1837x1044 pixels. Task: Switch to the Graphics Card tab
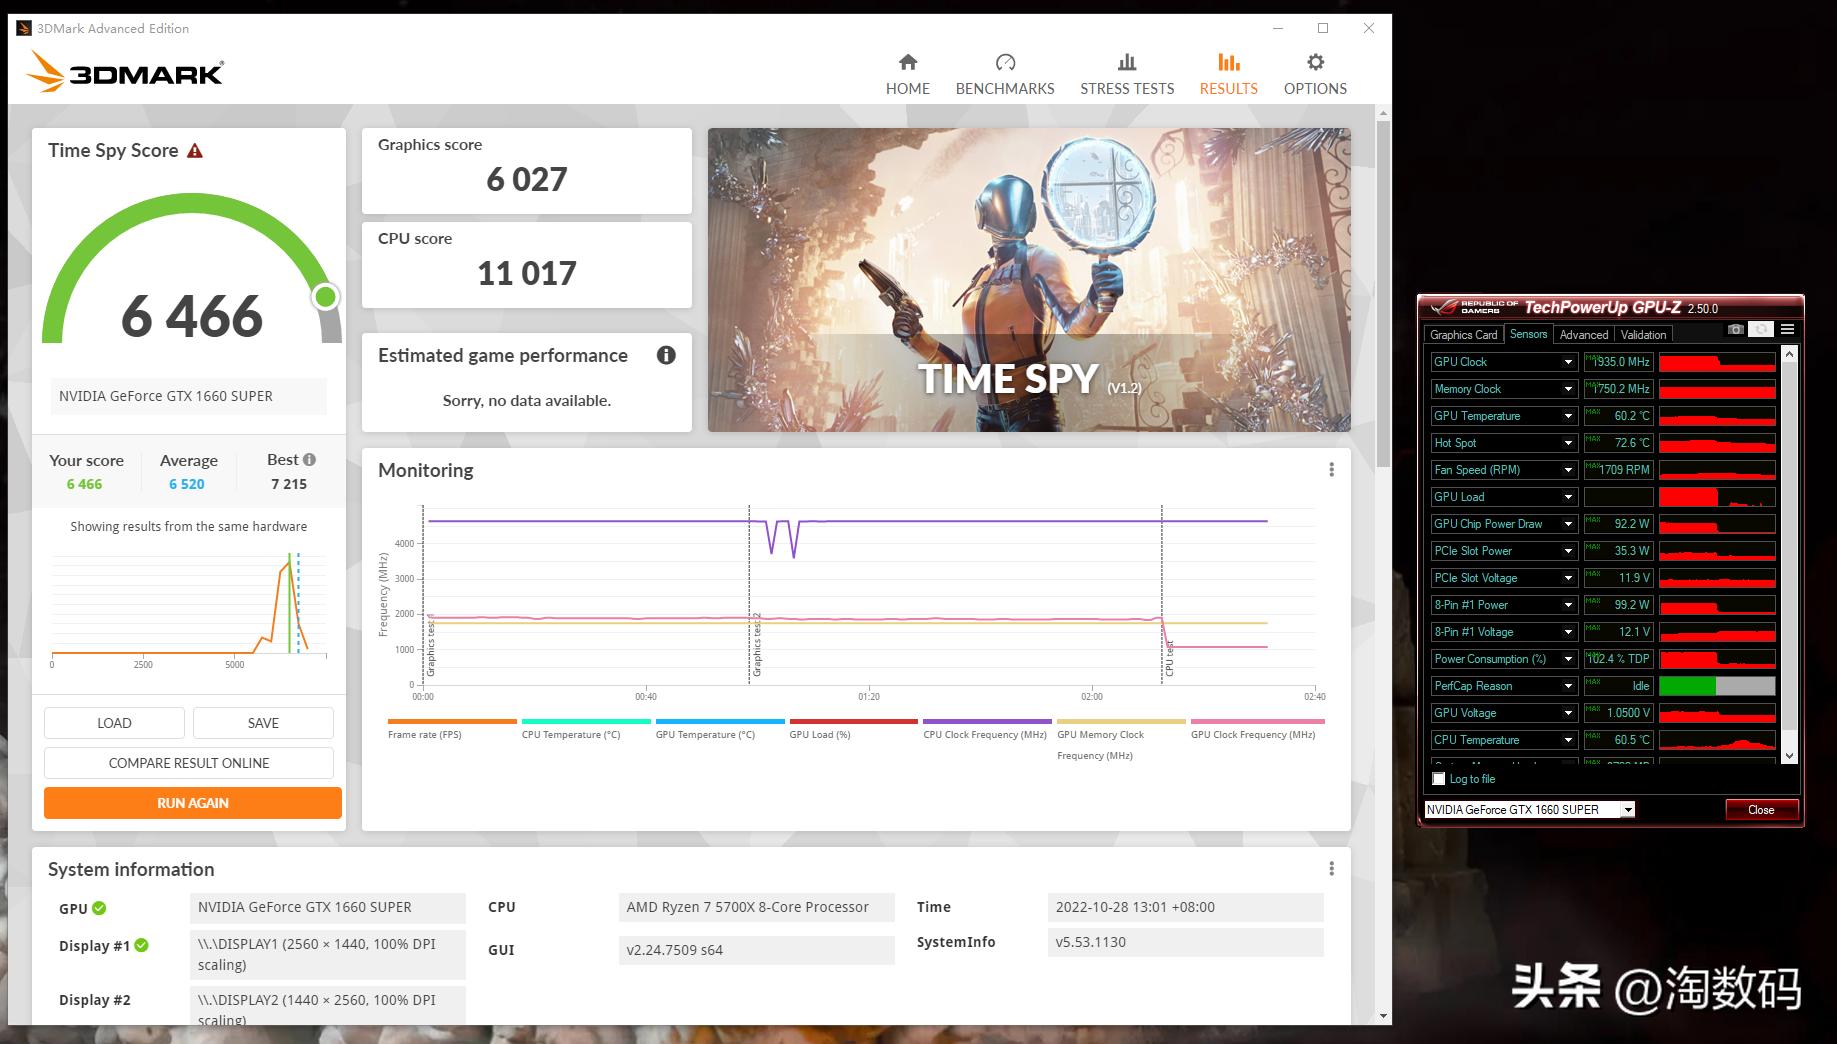[1464, 334]
